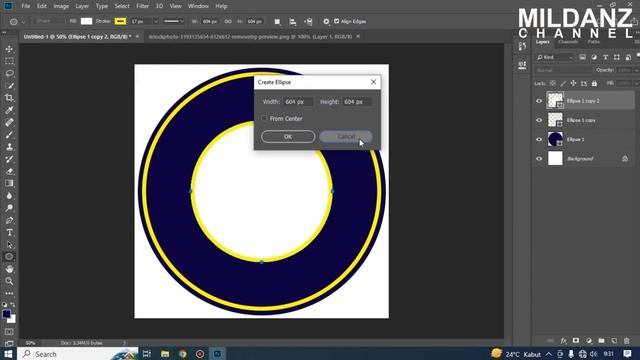The image size is (640, 360).
Task: Open the gear path options
Action: (326, 21)
